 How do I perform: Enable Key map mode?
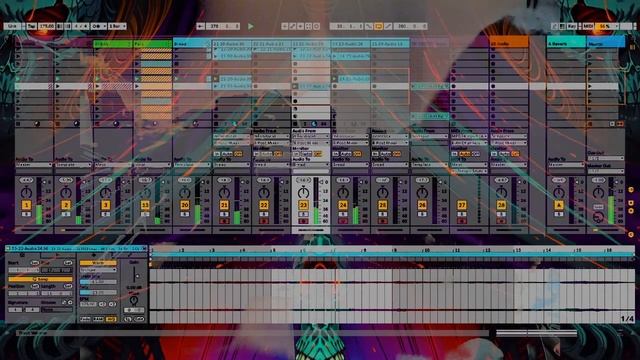tap(572, 26)
